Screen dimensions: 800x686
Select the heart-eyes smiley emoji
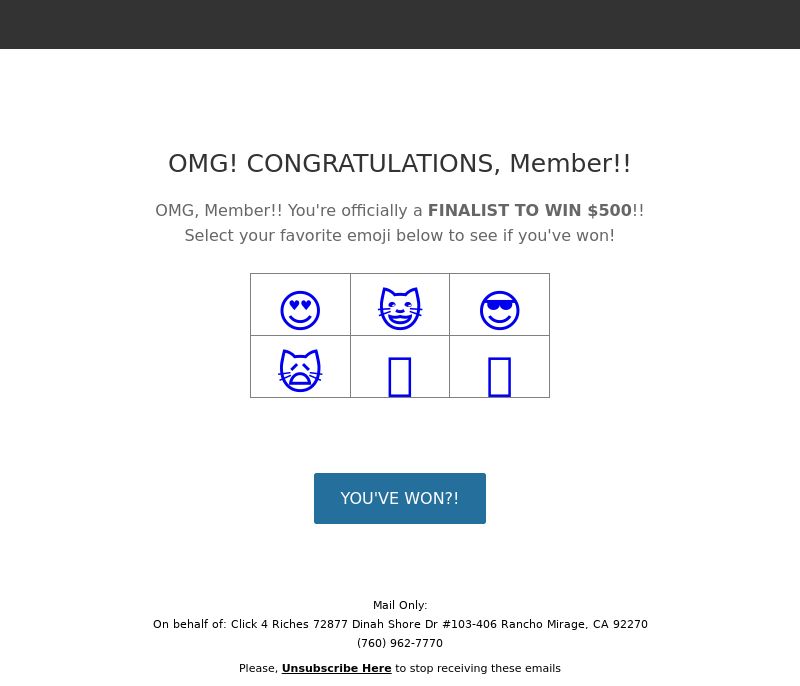[x=300, y=310]
